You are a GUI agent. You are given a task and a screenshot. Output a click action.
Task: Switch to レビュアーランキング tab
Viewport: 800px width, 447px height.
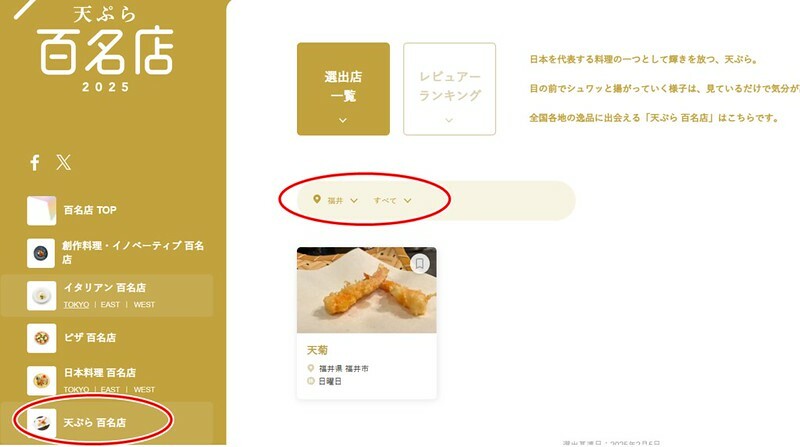(x=449, y=89)
